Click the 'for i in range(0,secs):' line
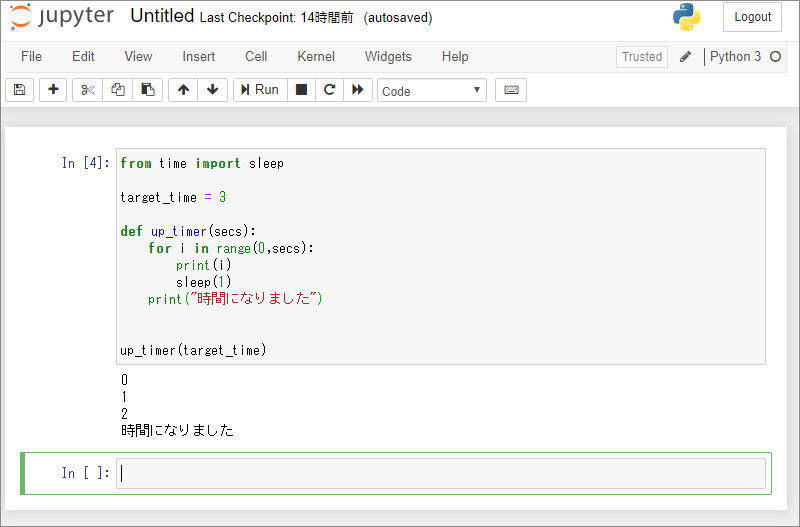 coord(231,248)
